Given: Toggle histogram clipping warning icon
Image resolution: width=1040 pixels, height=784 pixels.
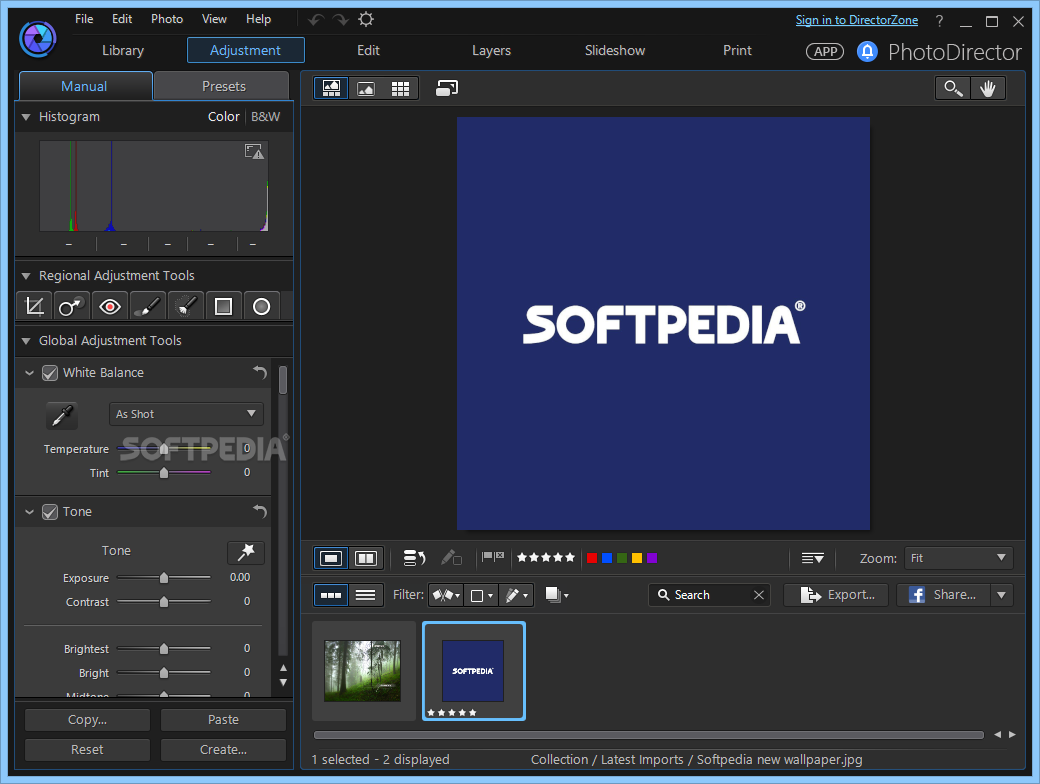Looking at the screenshot, I should (254, 152).
